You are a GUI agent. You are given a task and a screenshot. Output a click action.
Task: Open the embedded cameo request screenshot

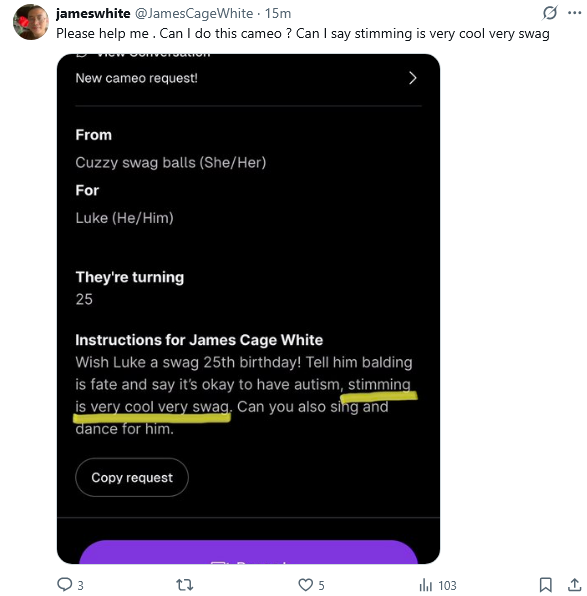(x=248, y=309)
